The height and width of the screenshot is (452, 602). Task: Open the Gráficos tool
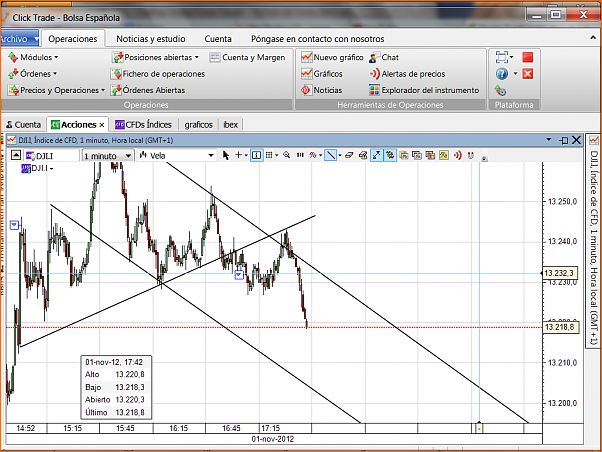pyautogui.click(x=322, y=74)
